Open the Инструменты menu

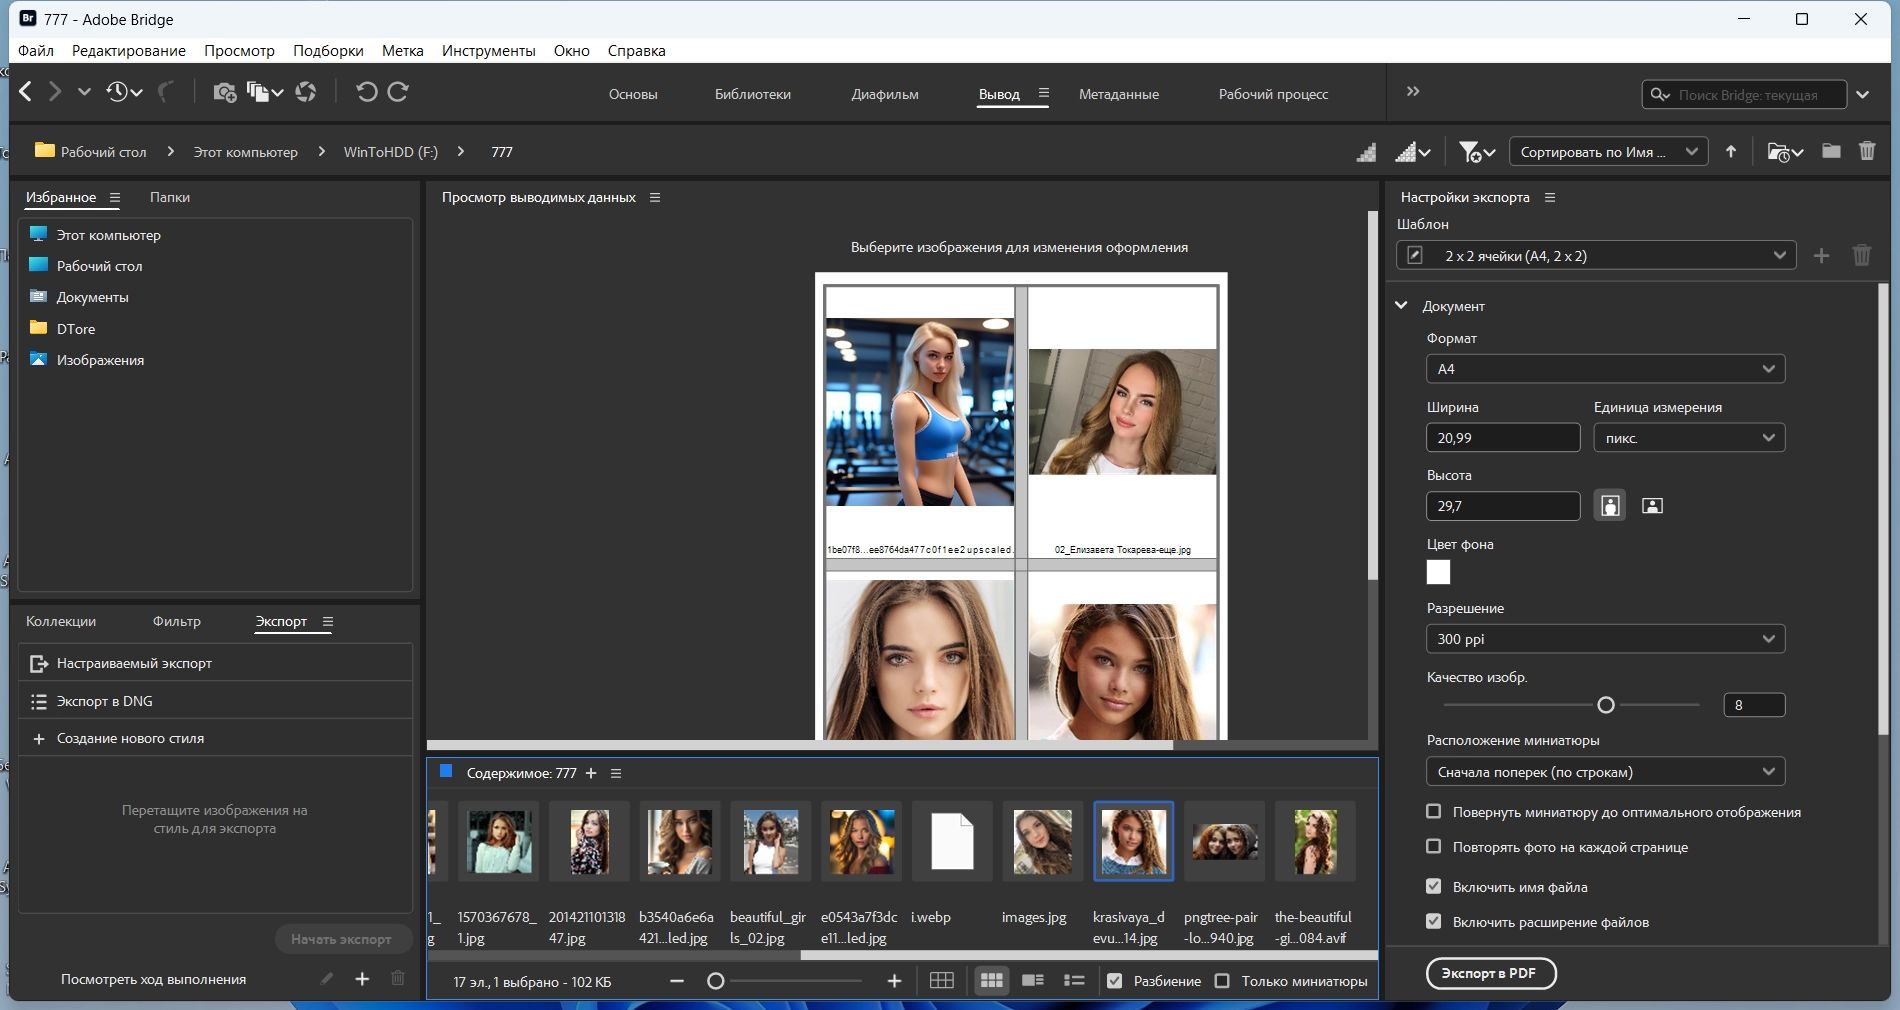(x=488, y=51)
